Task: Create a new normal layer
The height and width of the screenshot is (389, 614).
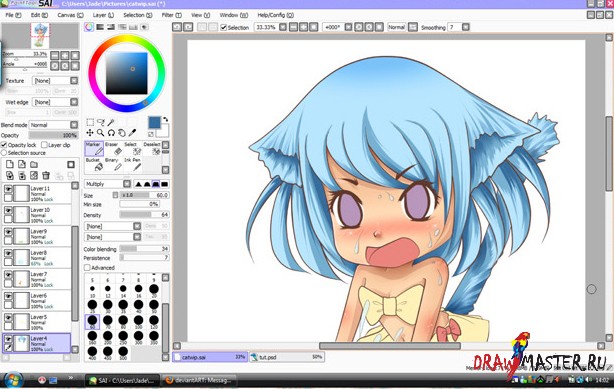Action: click(x=10, y=164)
